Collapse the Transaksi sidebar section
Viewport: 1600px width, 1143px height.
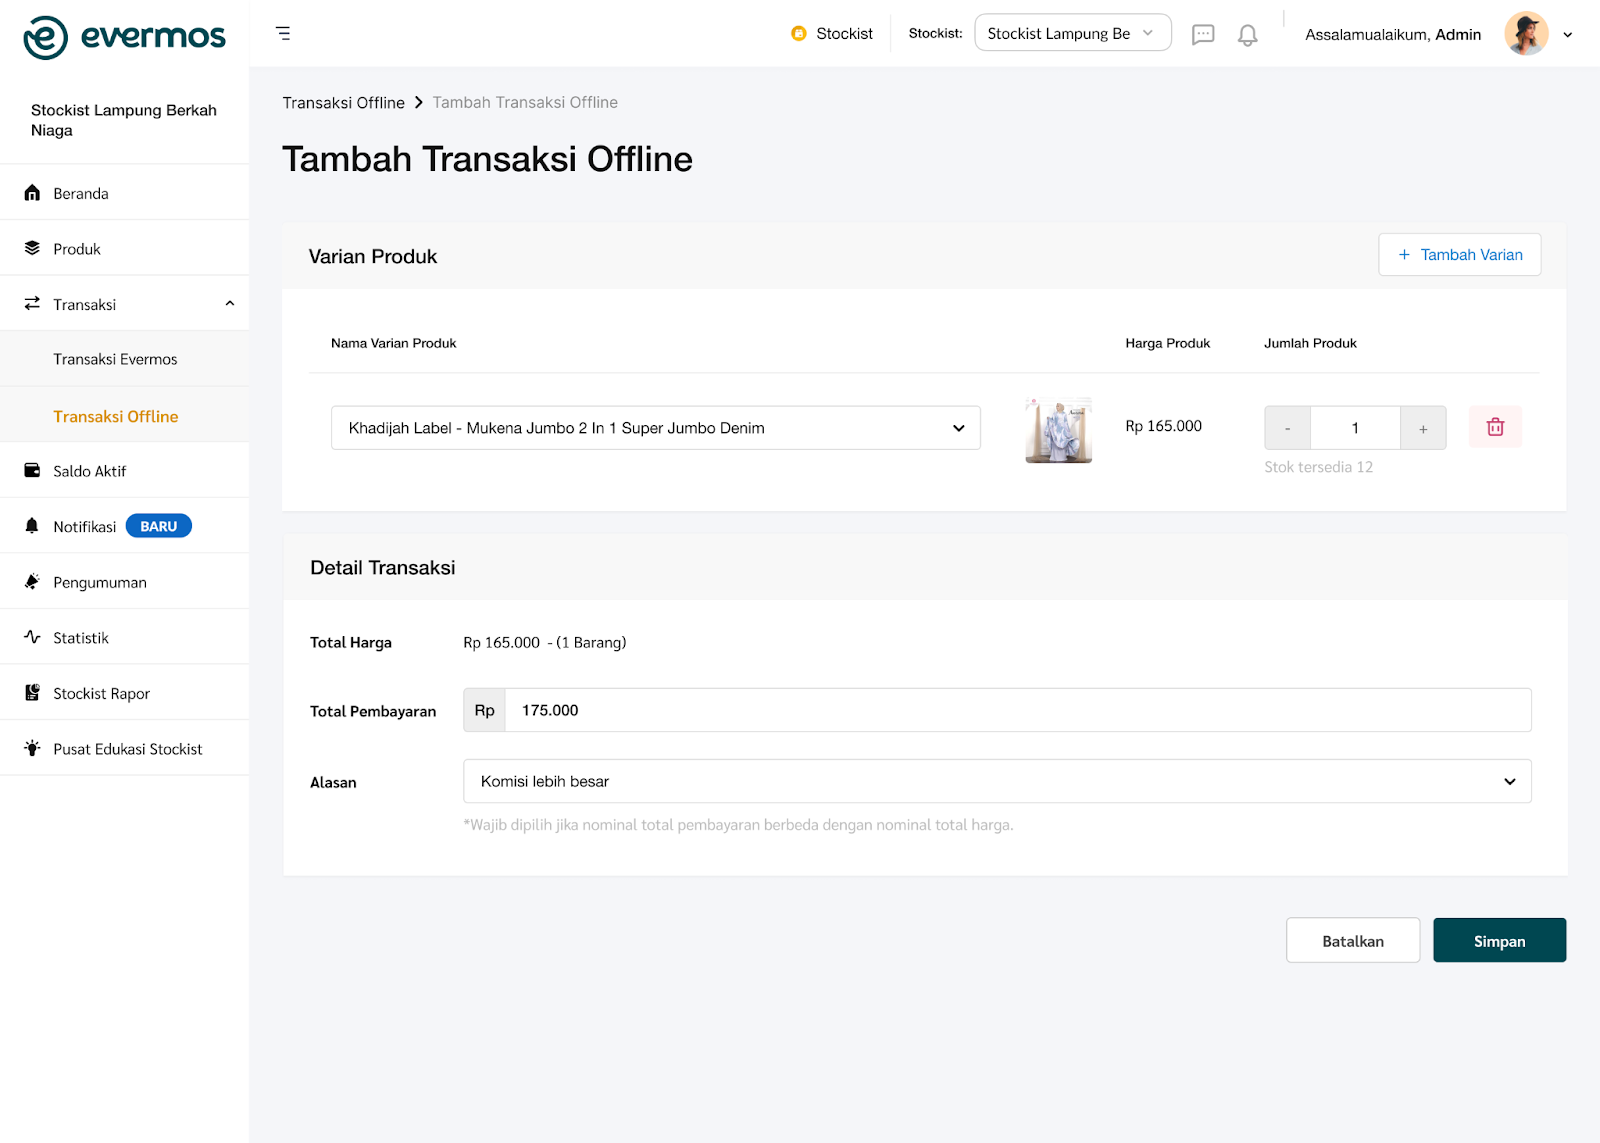pos(229,303)
